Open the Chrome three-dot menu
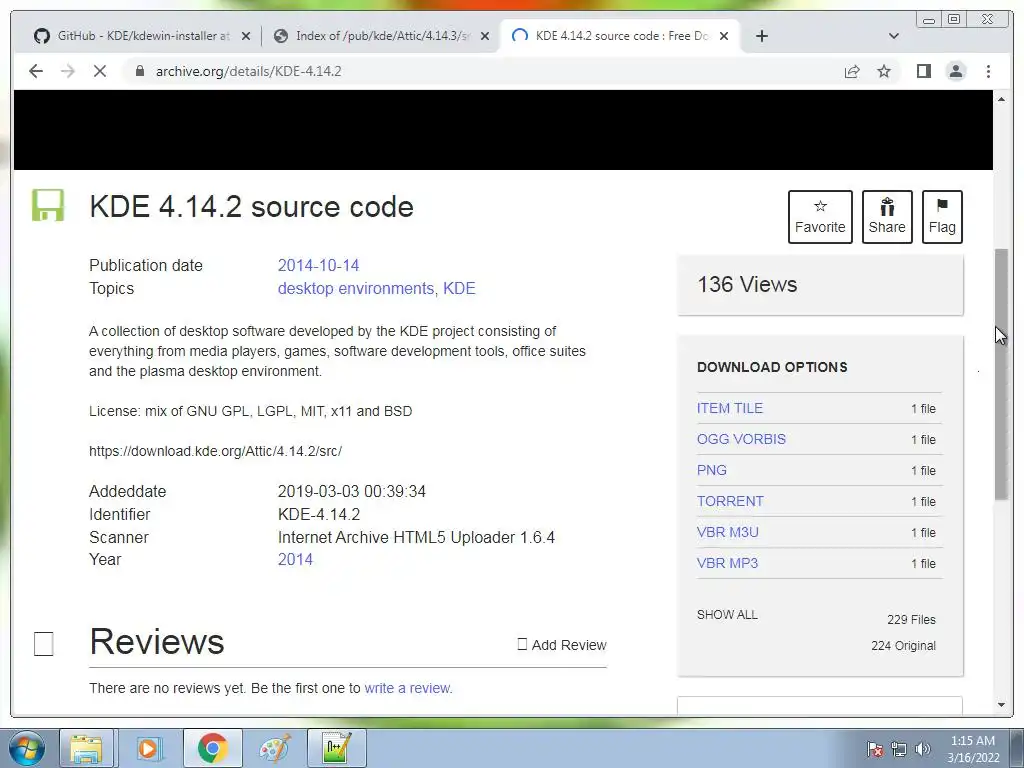This screenshot has width=1024, height=768. 988,71
